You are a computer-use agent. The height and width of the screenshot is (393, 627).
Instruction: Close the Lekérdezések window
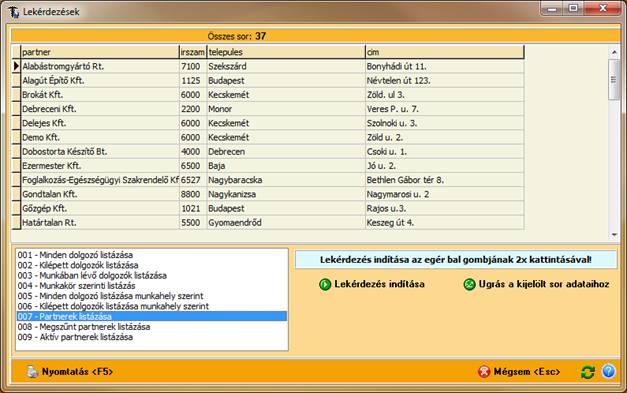point(603,8)
